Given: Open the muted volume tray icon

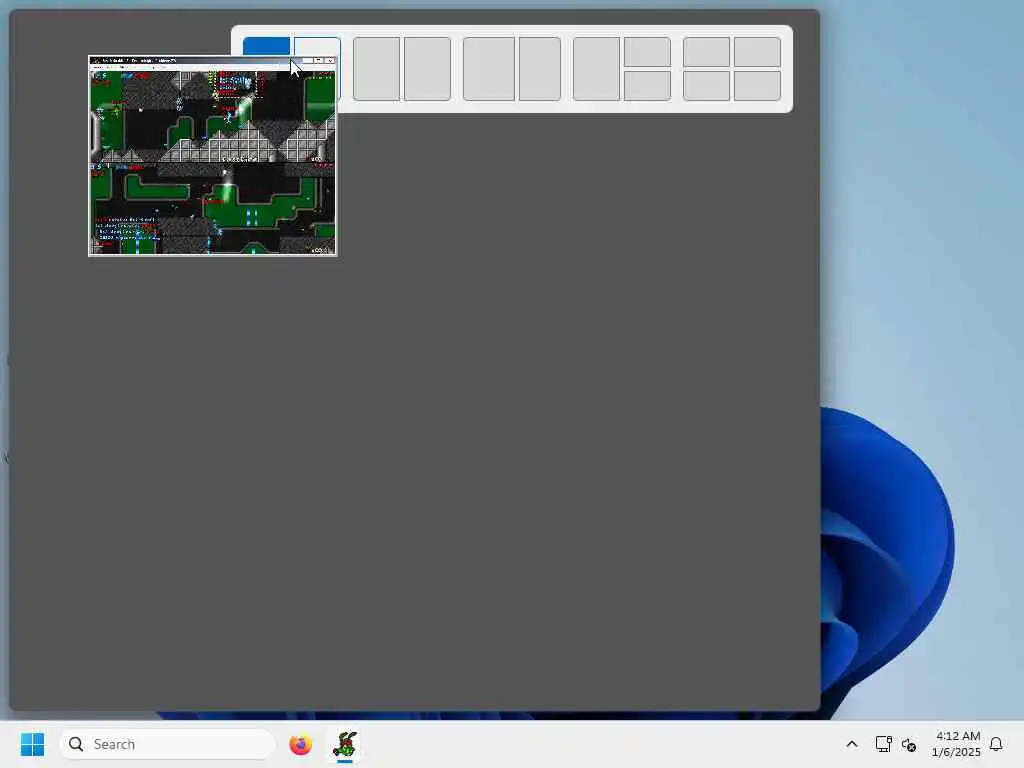Looking at the screenshot, I should 908,744.
